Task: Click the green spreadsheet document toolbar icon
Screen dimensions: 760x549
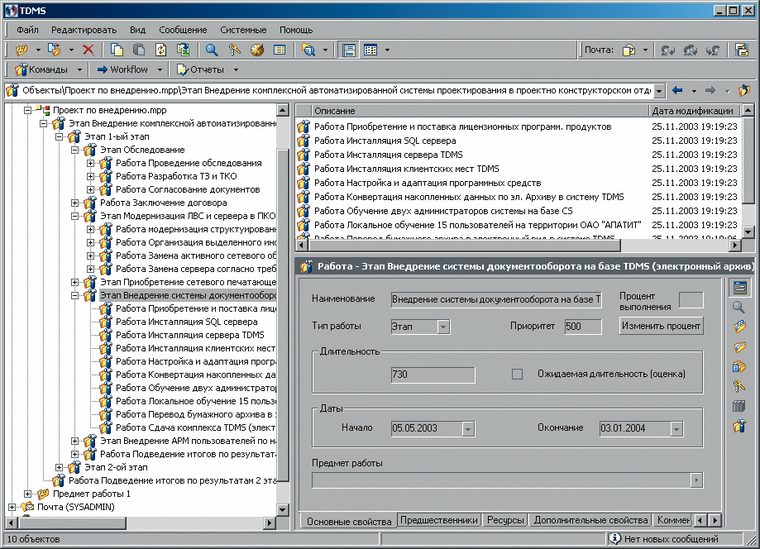Action: point(183,49)
